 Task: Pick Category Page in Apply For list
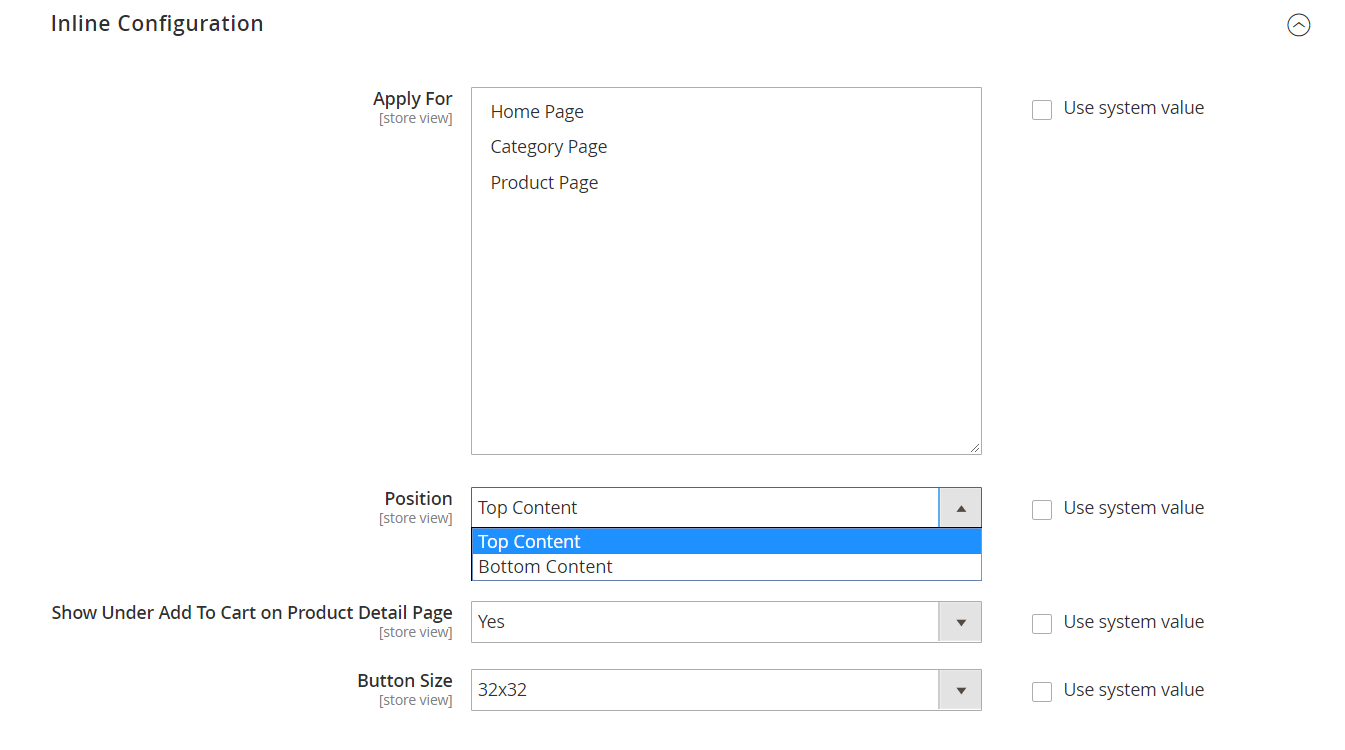549,147
